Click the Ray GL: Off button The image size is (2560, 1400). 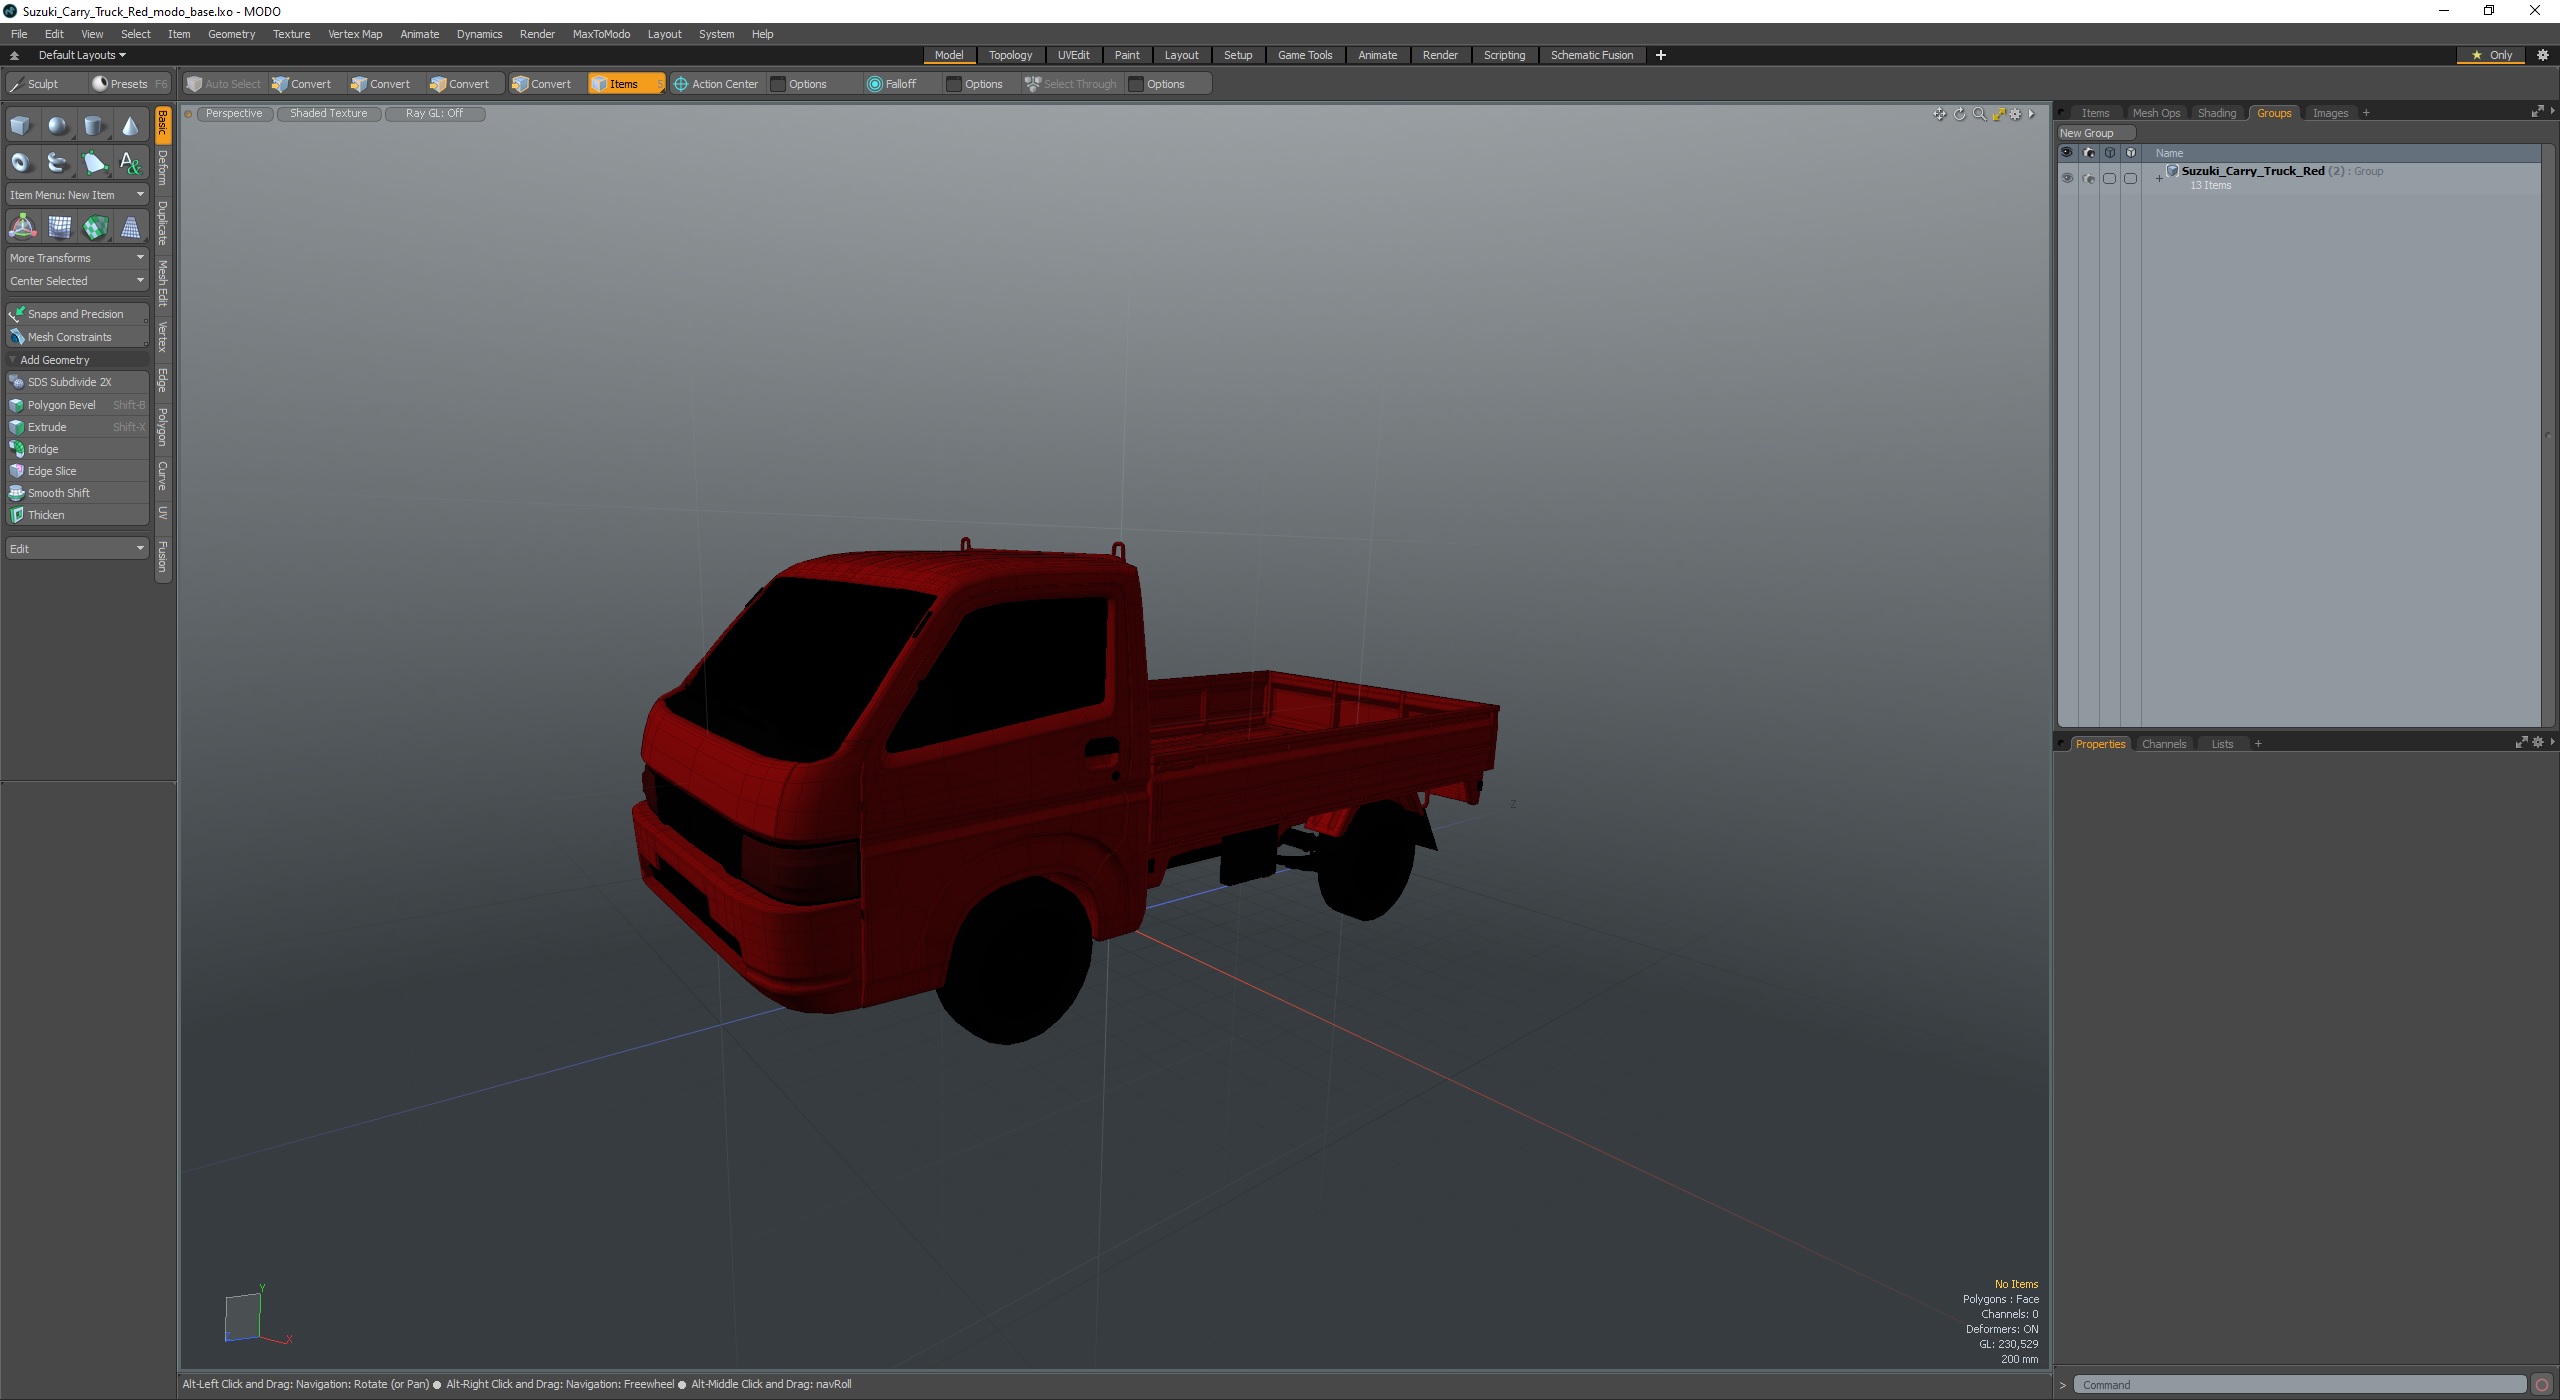(x=435, y=114)
